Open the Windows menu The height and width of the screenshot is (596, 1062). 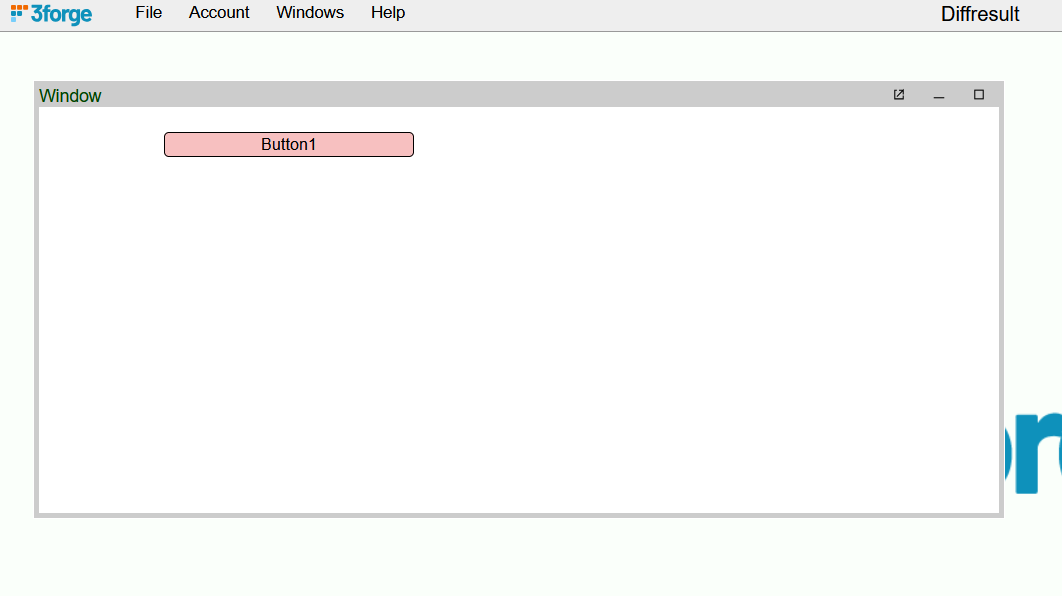310,13
